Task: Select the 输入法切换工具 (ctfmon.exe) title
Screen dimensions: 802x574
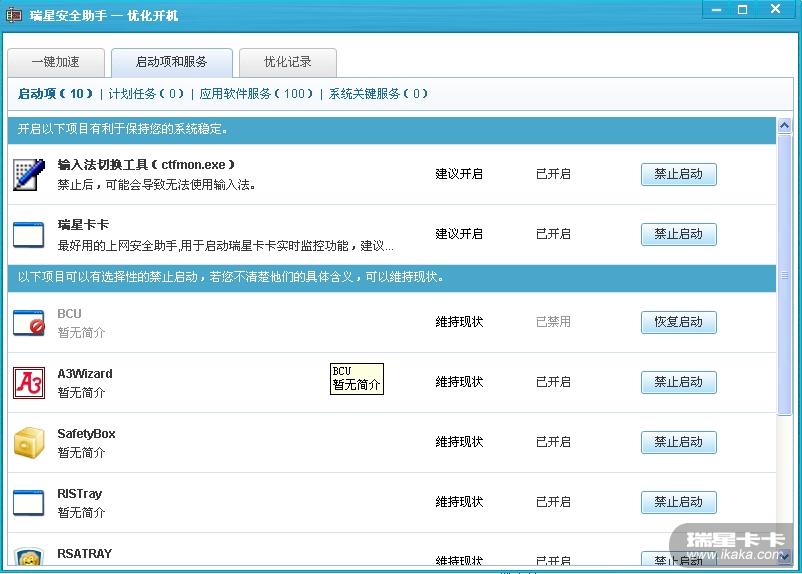Action: pos(146,165)
